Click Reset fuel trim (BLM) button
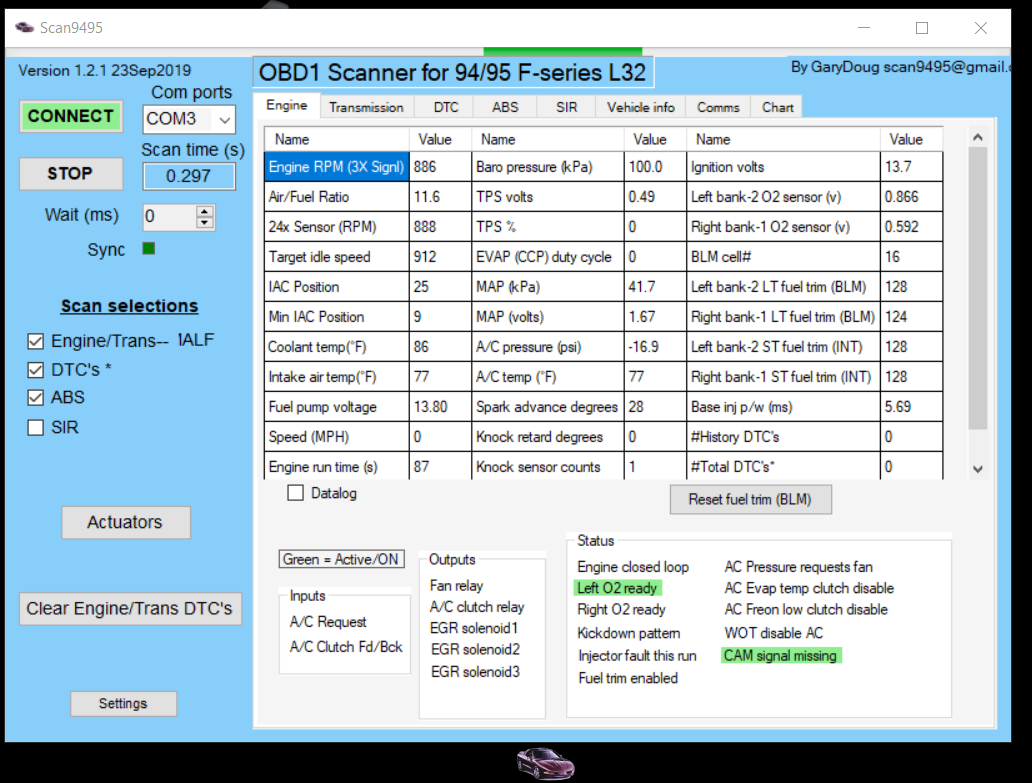Viewport: 1032px width, 783px height. [x=749, y=499]
